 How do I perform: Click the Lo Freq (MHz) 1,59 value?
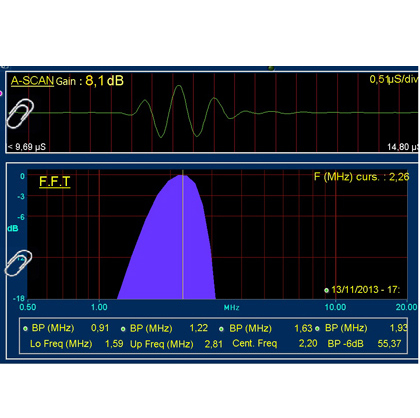click(x=114, y=344)
